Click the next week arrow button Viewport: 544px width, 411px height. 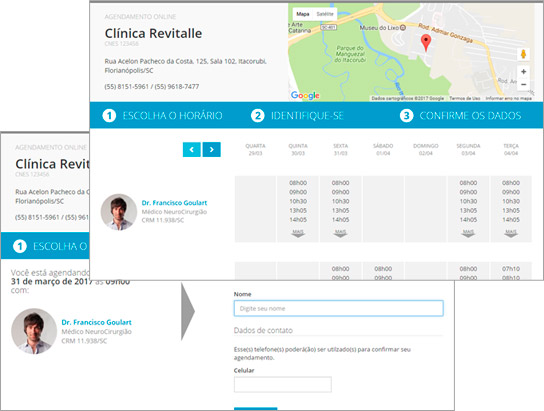point(212,149)
